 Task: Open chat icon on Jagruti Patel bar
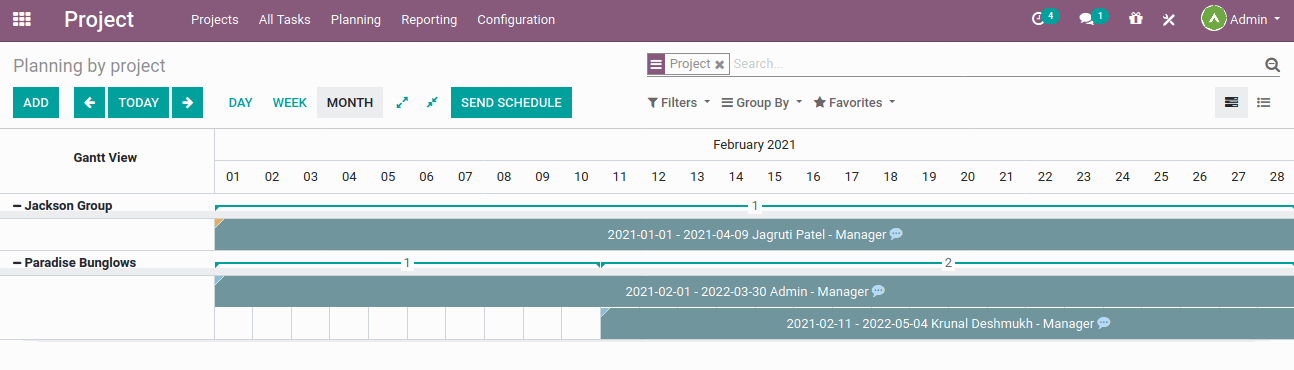pos(896,234)
